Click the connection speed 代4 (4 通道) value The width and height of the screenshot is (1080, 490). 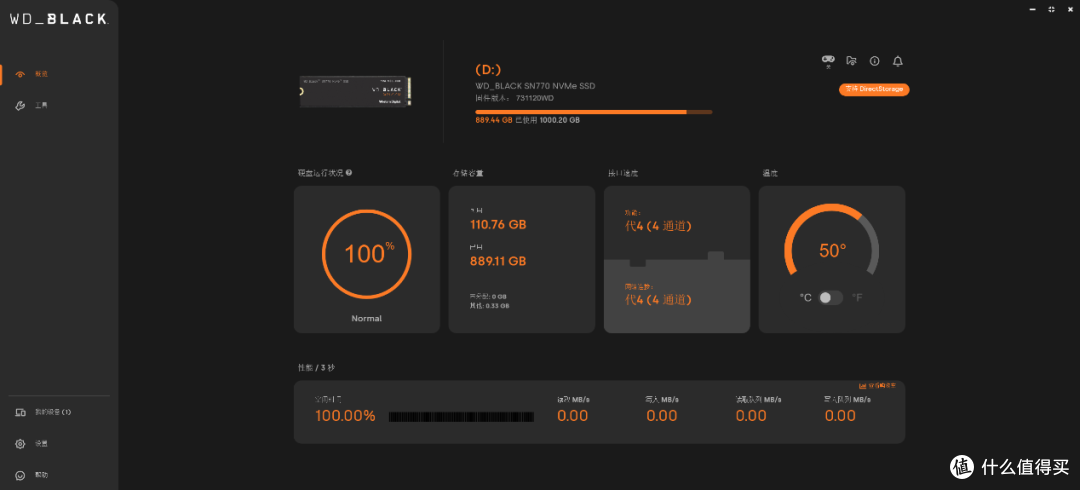click(x=658, y=300)
